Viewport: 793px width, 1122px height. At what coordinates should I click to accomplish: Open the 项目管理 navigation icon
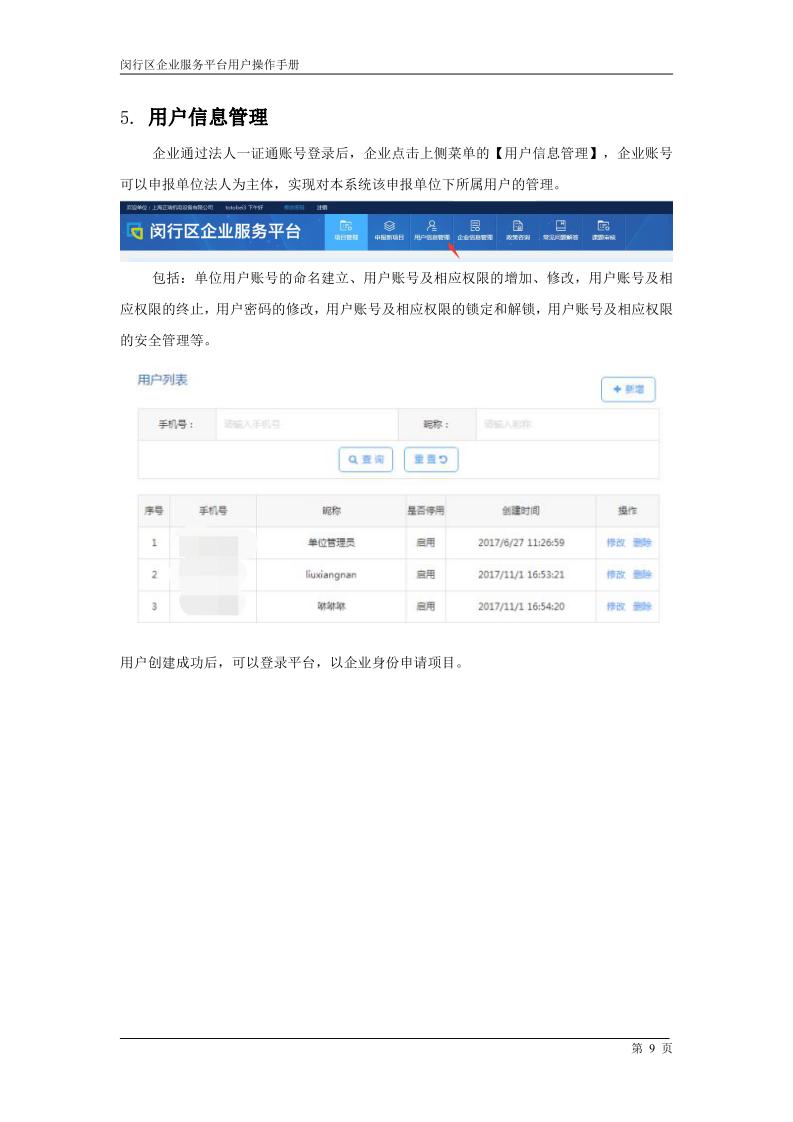(x=345, y=230)
